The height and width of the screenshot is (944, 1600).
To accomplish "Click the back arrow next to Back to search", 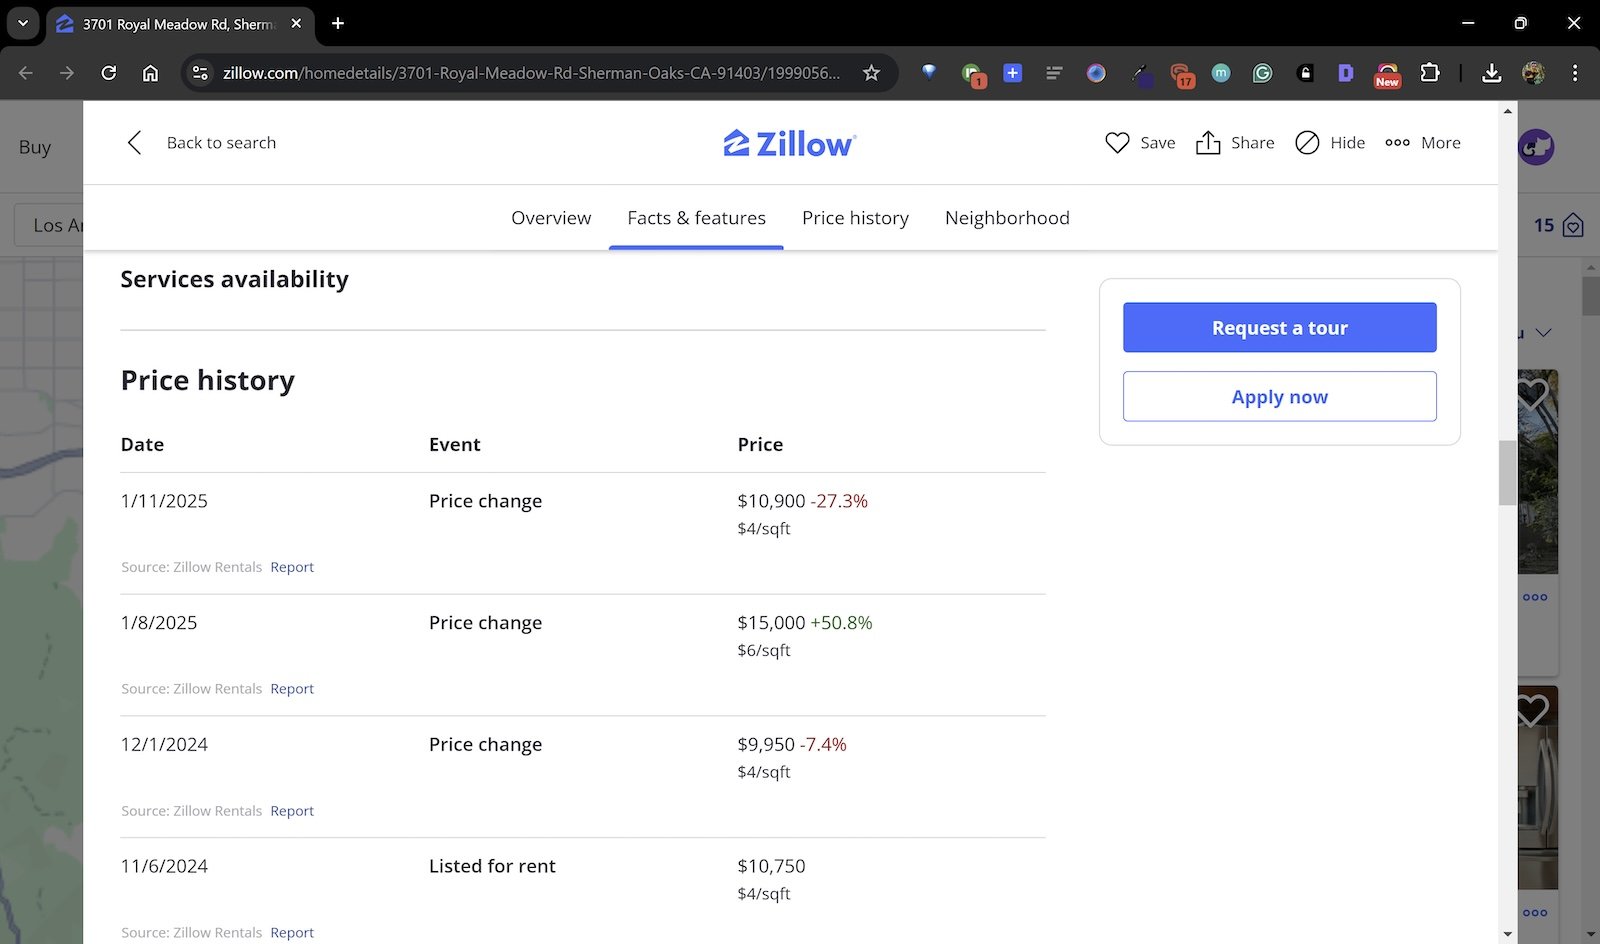I will (x=135, y=143).
